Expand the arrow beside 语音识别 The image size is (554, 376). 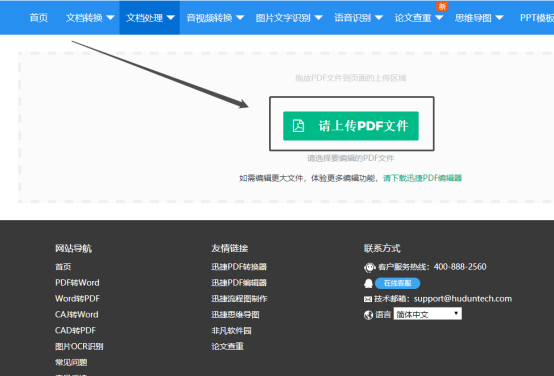pos(379,17)
